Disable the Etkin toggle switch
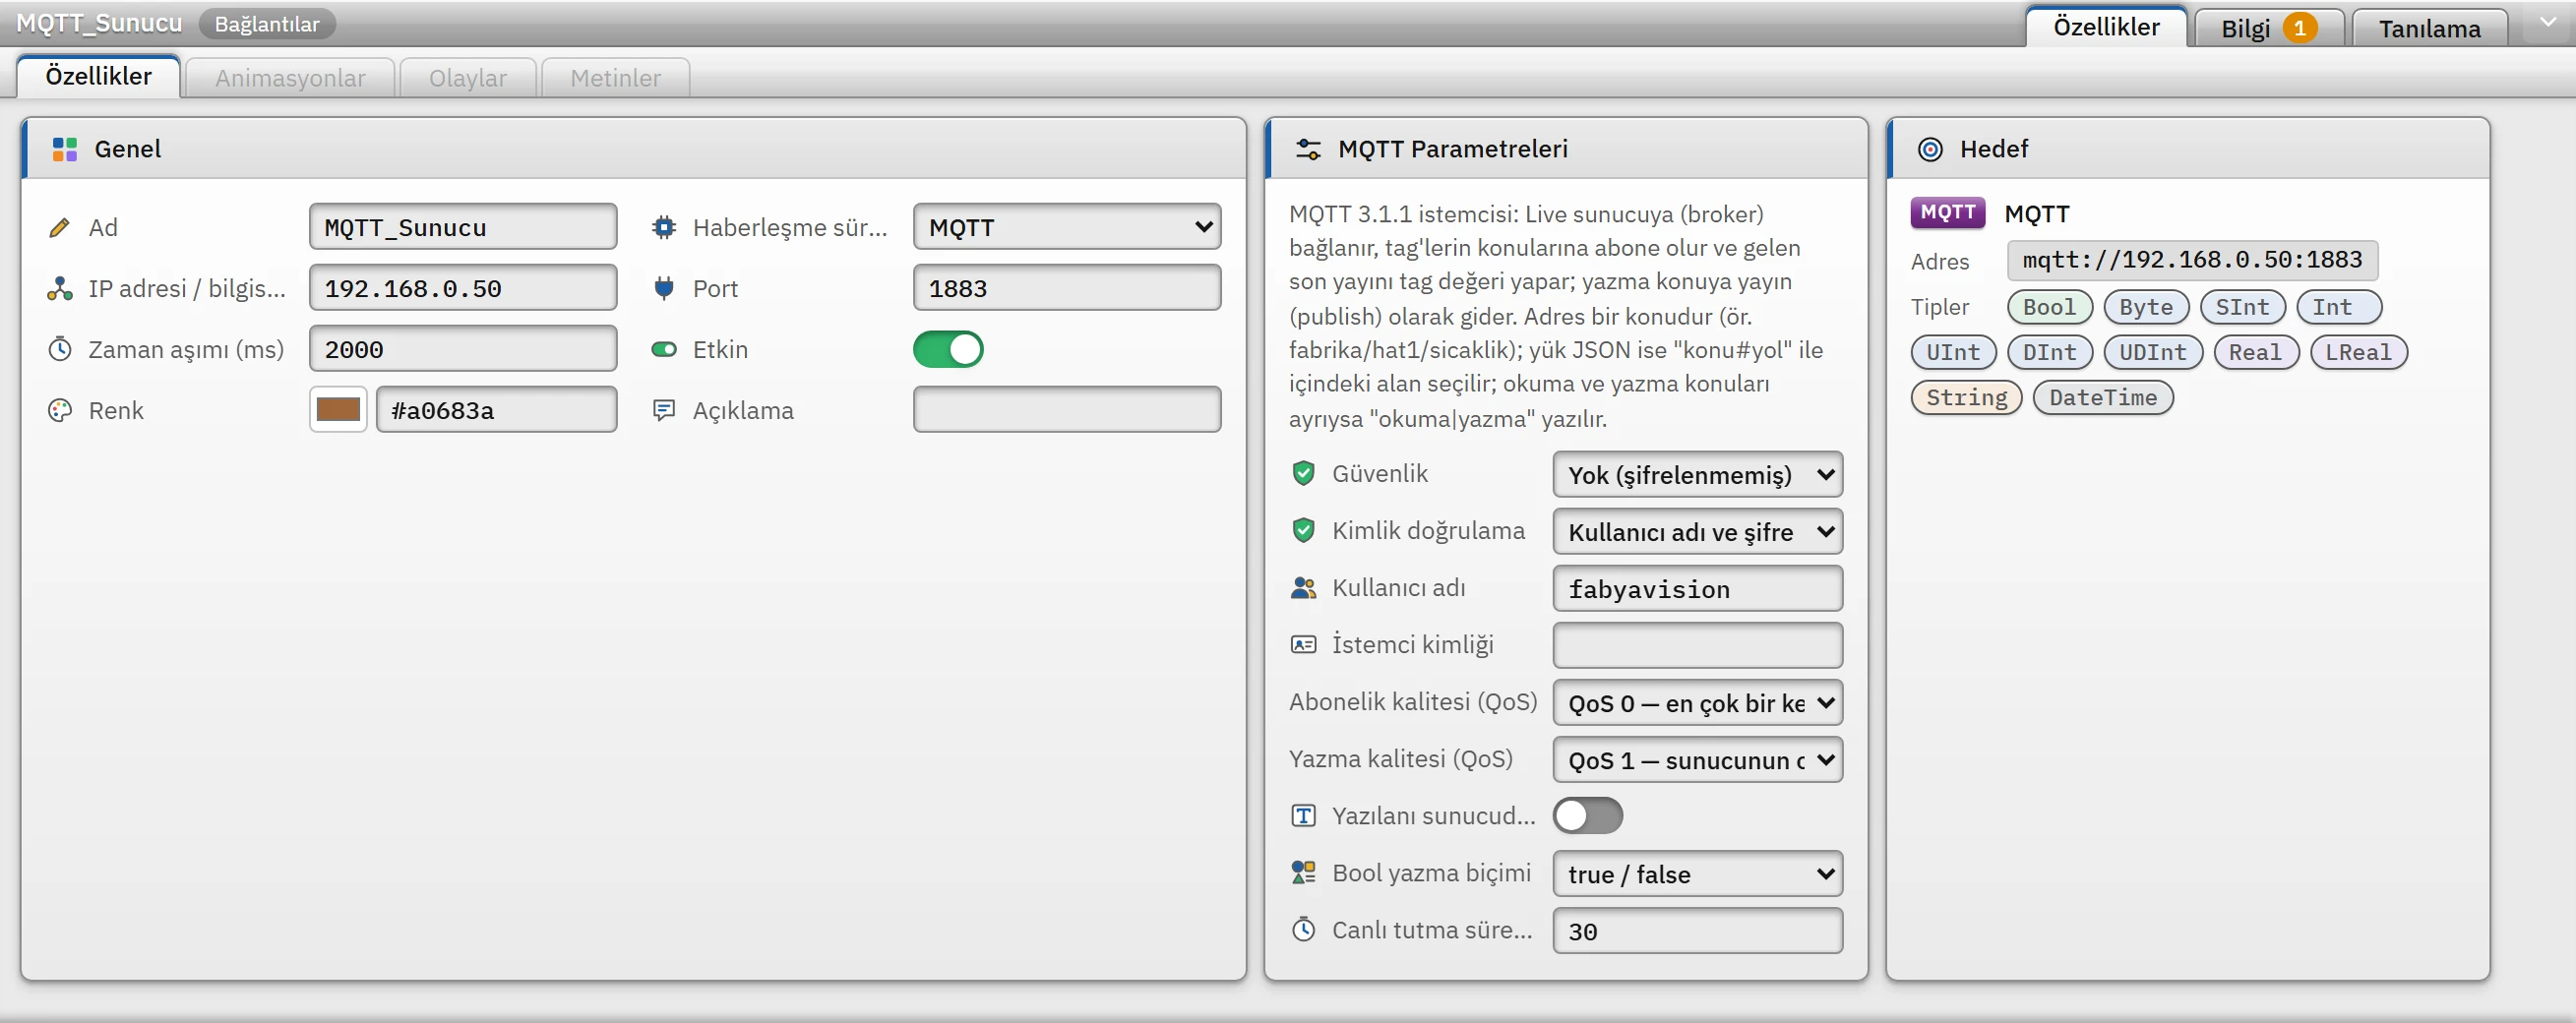Image resolution: width=2576 pixels, height=1023 pixels. pyautogui.click(x=948, y=350)
